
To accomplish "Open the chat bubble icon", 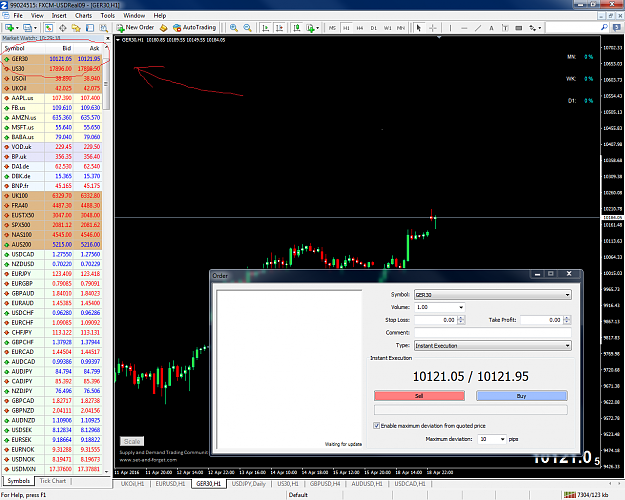I will coord(617,27).
